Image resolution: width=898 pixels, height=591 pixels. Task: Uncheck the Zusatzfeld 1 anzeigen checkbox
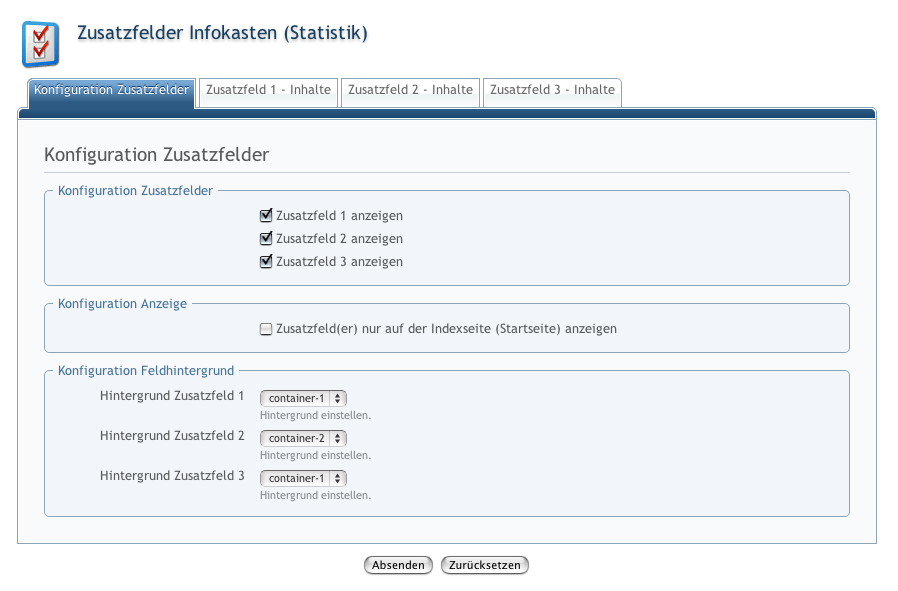click(266, 215)
